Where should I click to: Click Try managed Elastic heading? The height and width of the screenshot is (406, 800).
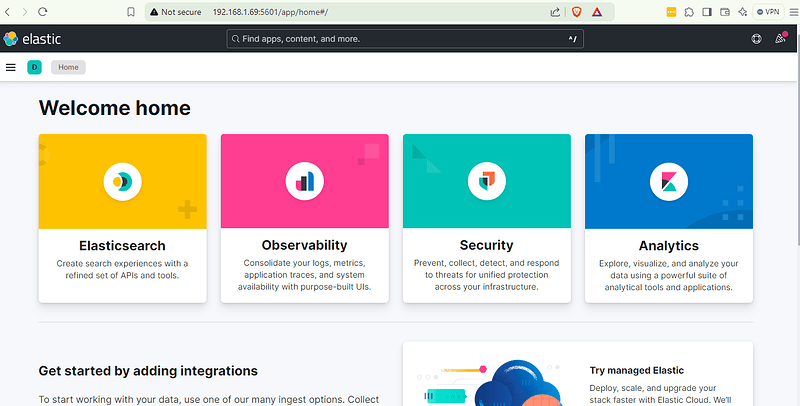637,370
